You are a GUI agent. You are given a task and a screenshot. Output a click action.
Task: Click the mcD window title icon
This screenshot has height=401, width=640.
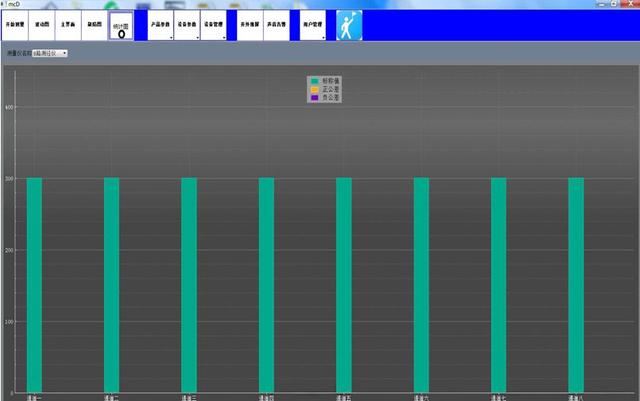[x=4, y=4]
